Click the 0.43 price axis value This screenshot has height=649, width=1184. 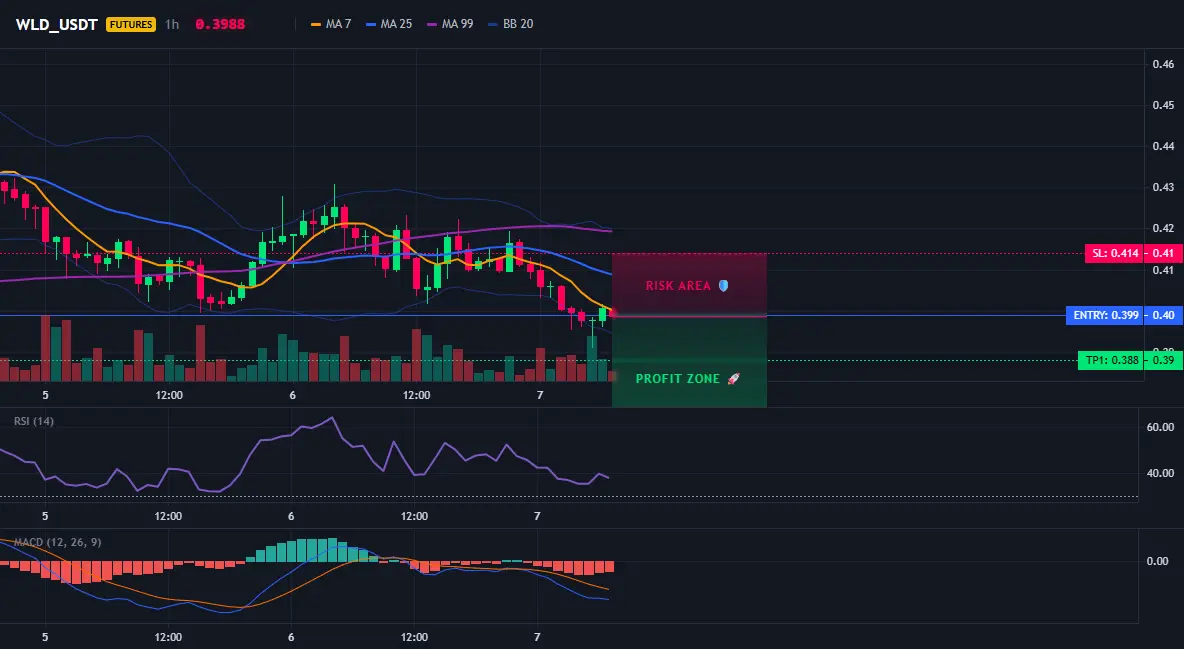pos(1163,187)
